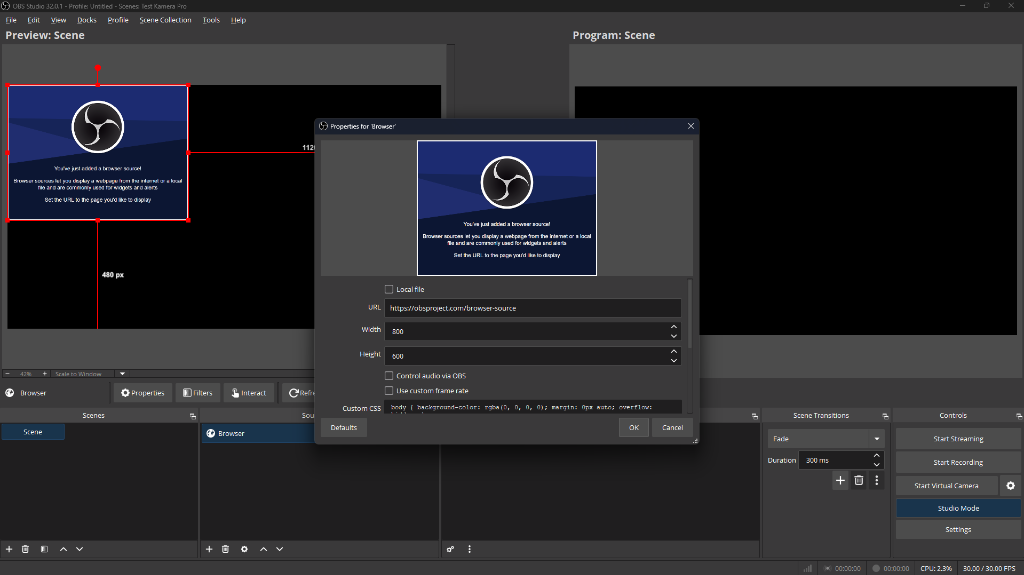1024x575 pixels.
Task: Move source down arrow in Sources dock
Action: tap(280, 550)
